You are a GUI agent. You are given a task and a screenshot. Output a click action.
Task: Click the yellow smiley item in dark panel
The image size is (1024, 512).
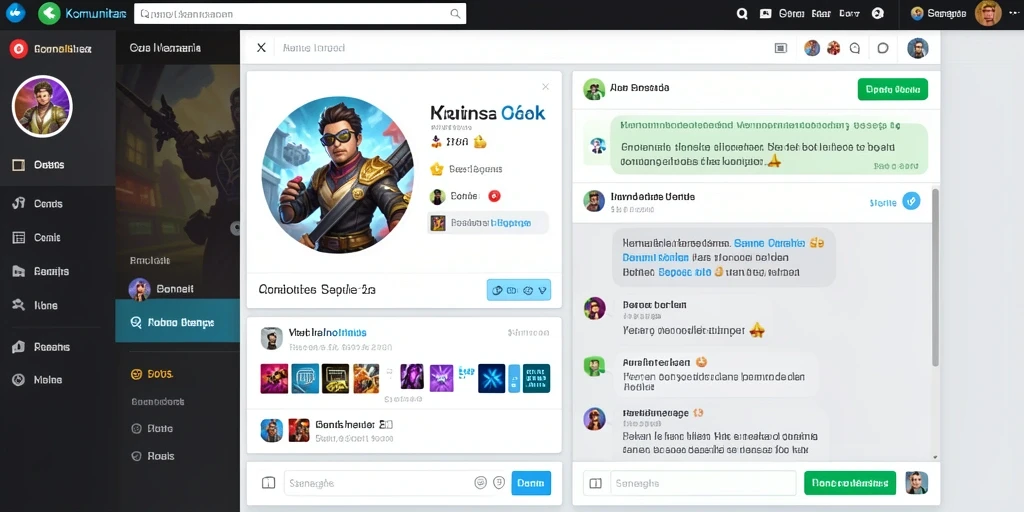point(152,374)
